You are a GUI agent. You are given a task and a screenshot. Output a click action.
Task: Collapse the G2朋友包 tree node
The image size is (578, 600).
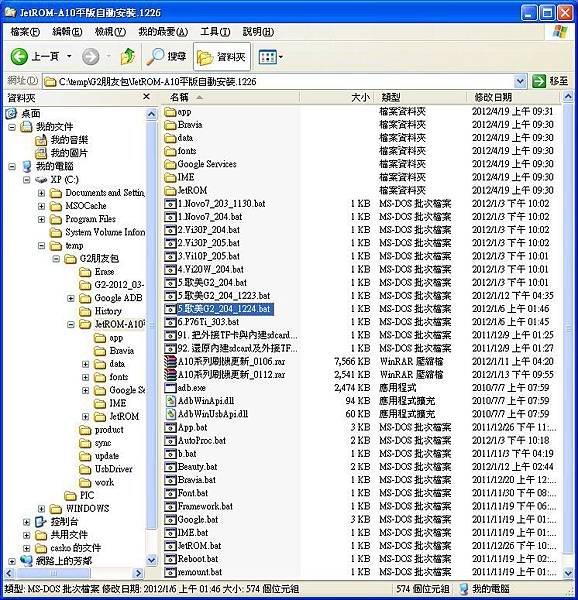56,259
